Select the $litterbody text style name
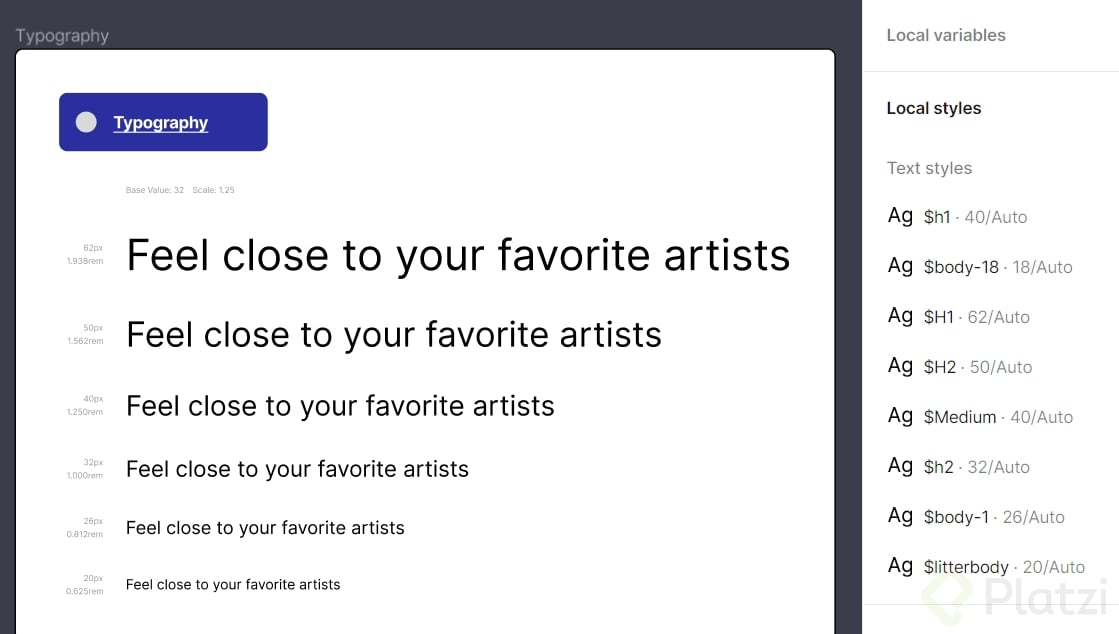Image resolution: width=1119 pixels, height=634 pixels. (x=966, y=567)
